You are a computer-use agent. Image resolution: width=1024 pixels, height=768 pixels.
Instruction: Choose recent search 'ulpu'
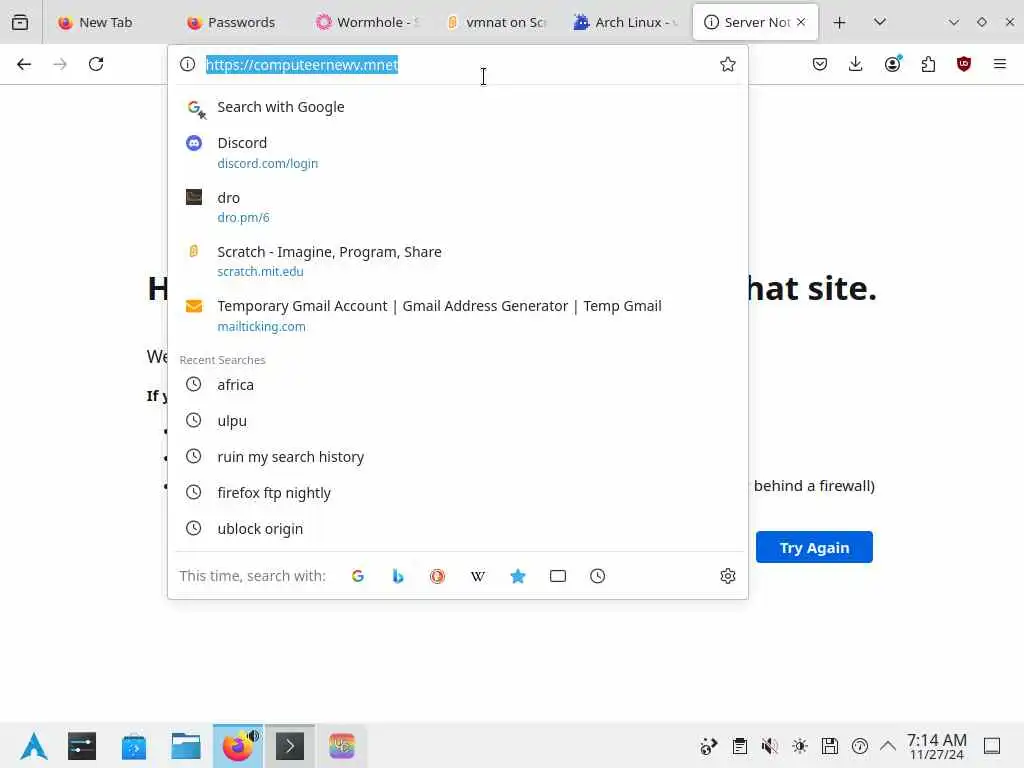pos(458,421)
